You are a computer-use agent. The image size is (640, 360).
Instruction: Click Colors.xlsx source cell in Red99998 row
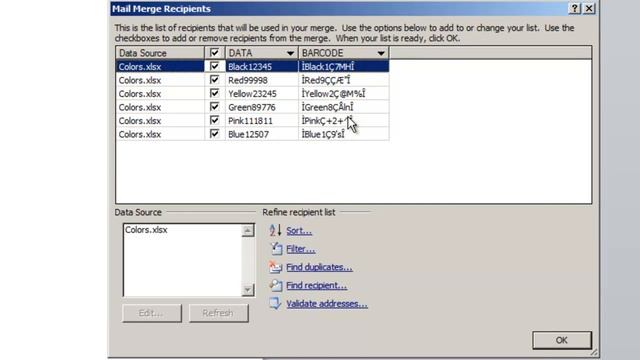coord(160,80)
